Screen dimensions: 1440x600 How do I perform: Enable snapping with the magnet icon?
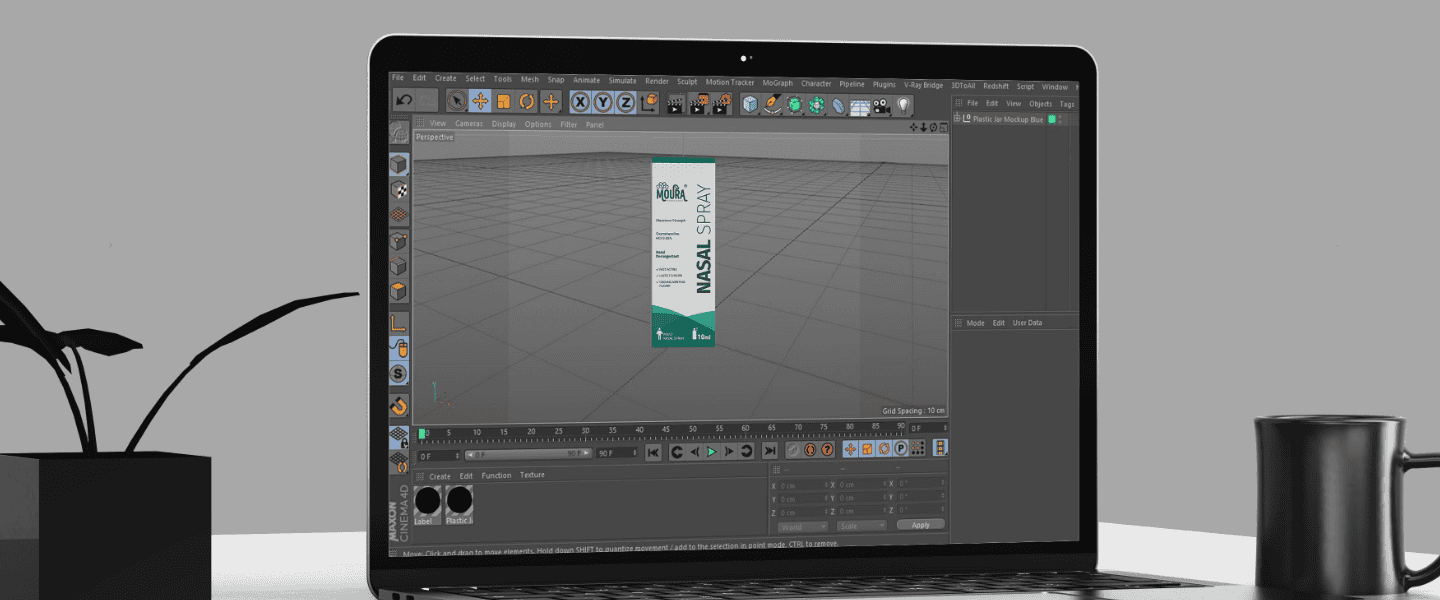coord(399,405)
